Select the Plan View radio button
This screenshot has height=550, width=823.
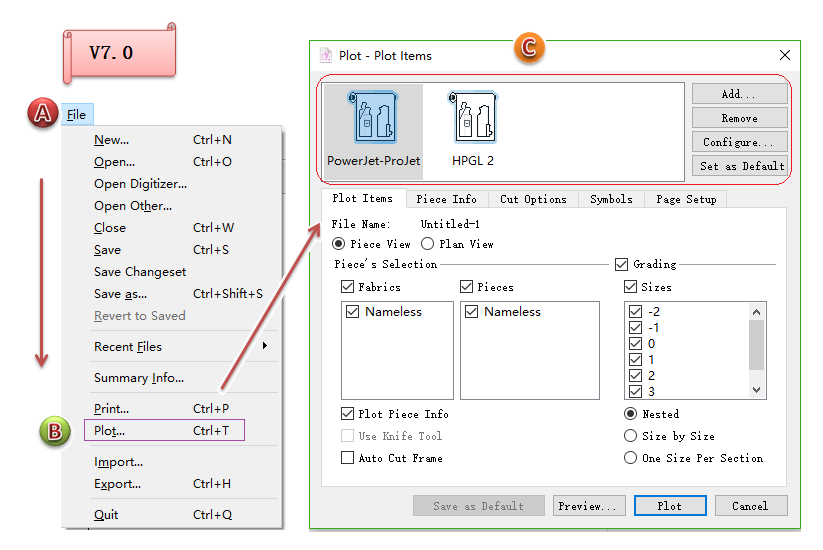click(x=428, y=244)
